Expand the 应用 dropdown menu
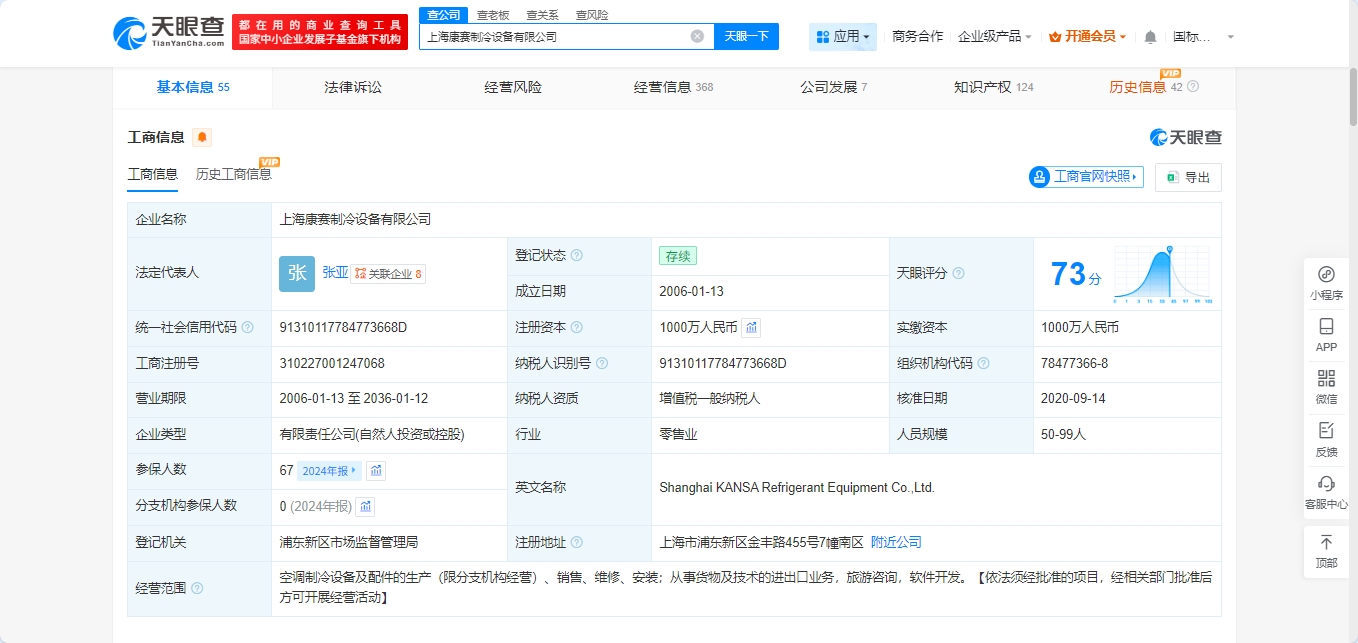This screenshot has width=1358, height=643. click(x=842, y=37)
